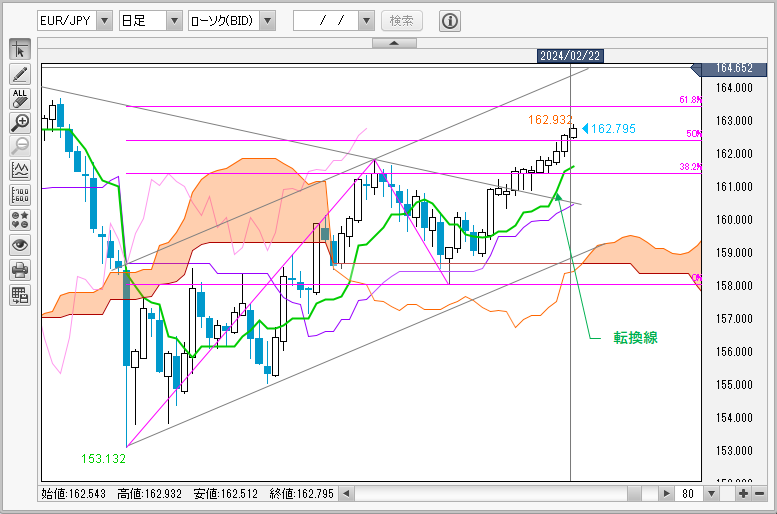Activate the zoom out magnifier
This screenshot has width=777, height=514.
20,146
